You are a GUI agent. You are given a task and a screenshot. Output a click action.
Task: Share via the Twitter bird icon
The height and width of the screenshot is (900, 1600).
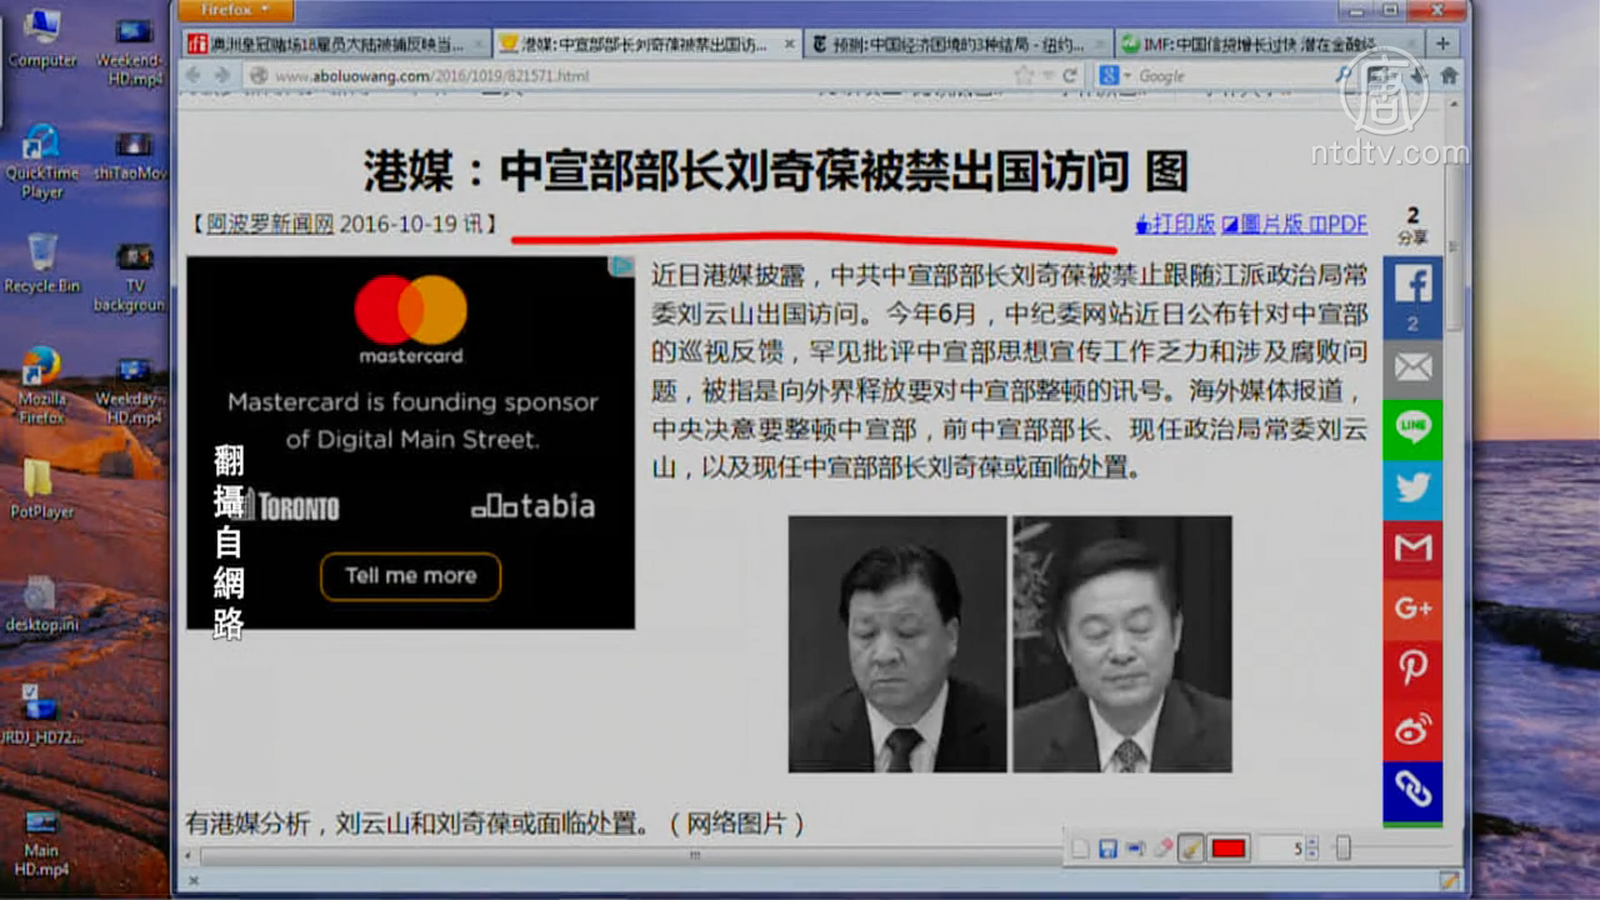1412,488
